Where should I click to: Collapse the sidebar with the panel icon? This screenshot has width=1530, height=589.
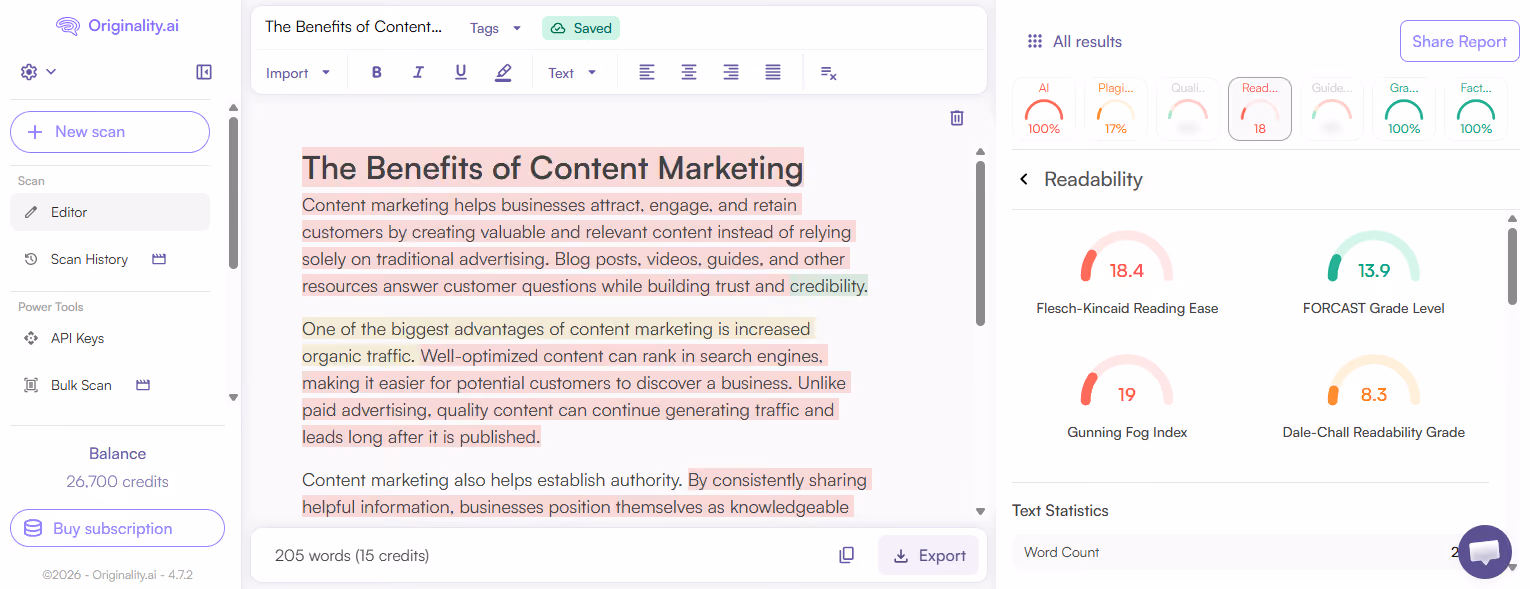click(x=204, y=72)
